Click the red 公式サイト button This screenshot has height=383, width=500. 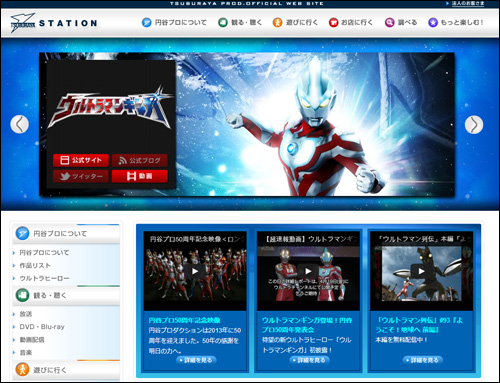(81, 160)
